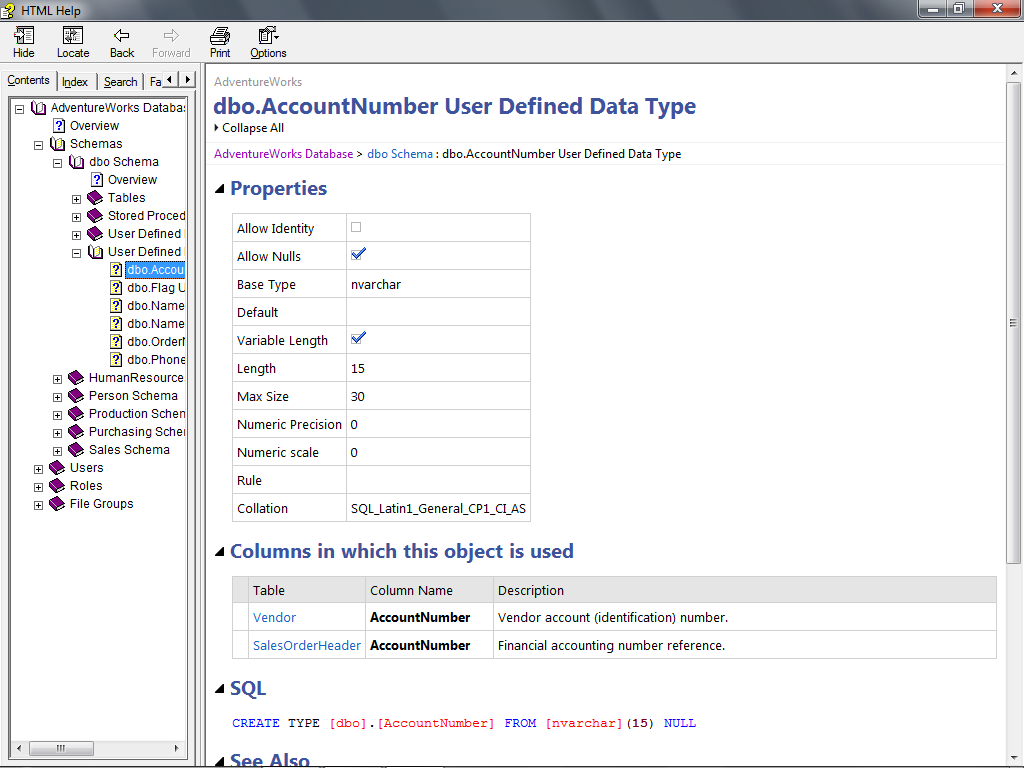Select the first dbo.Name tree item

(156, 306)
